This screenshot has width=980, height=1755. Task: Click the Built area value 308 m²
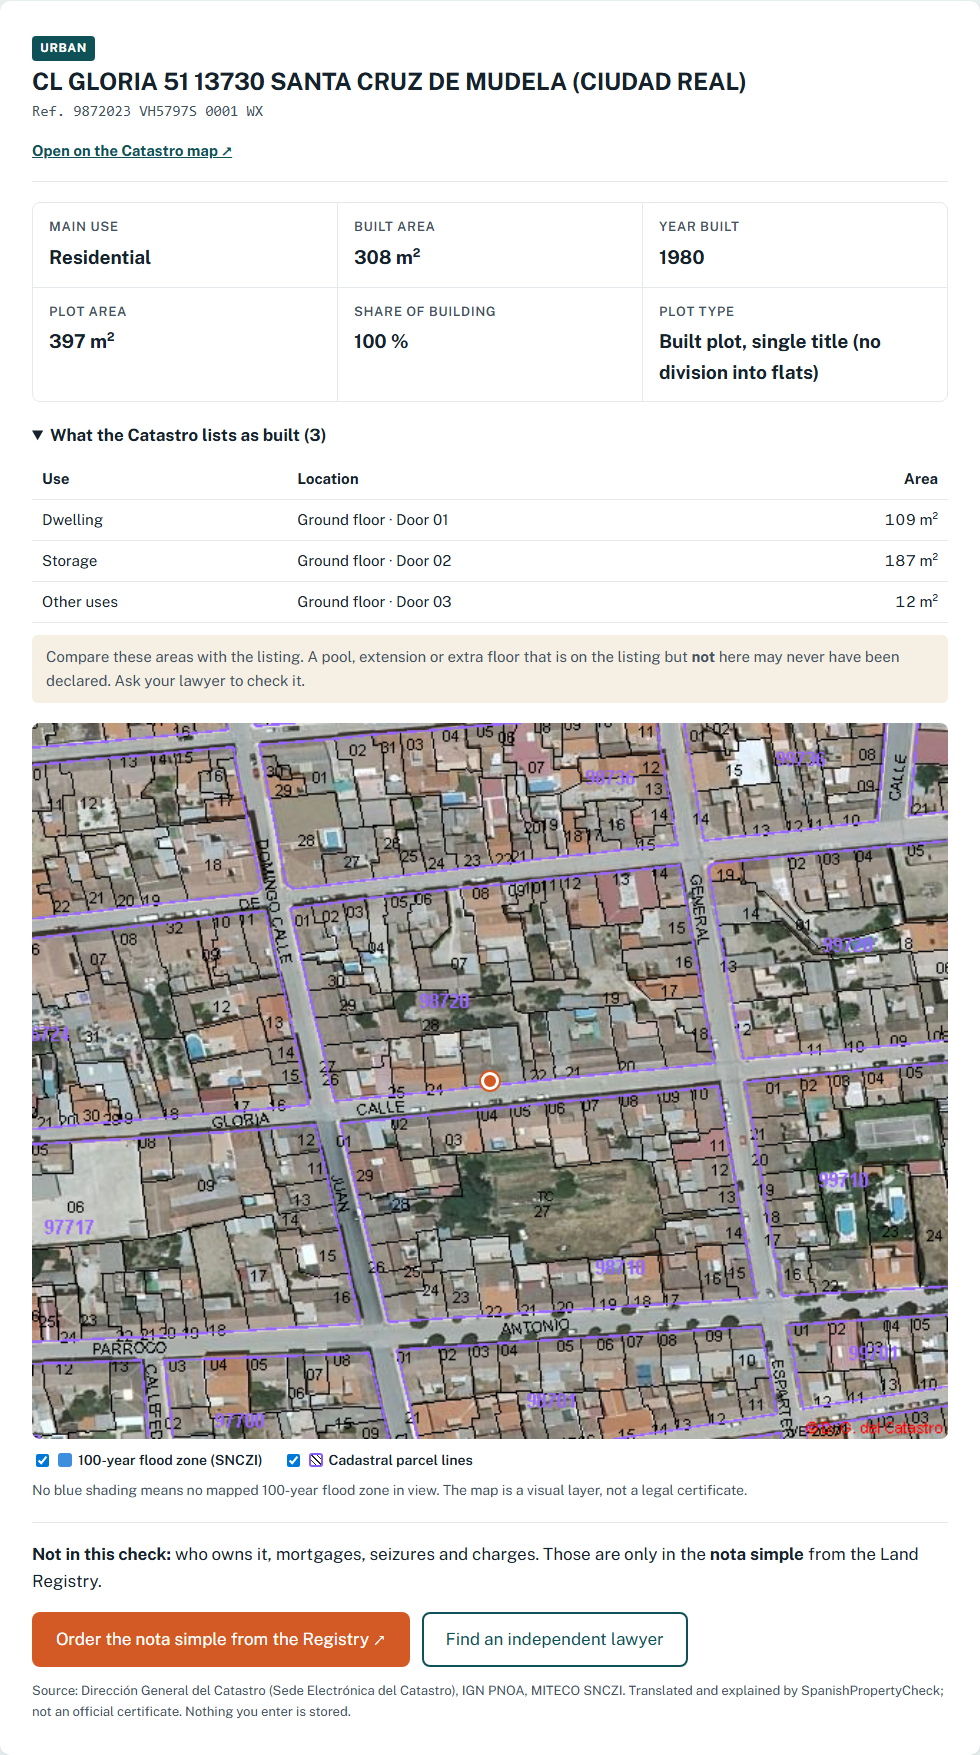click(x=387, y=257)
